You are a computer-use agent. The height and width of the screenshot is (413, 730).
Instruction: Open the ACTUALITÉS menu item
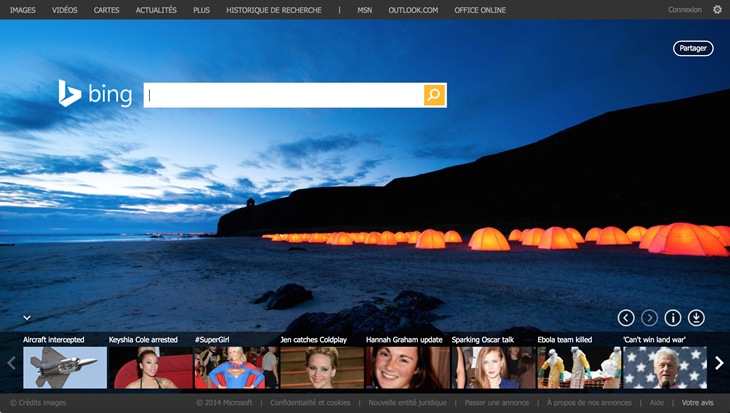tap(156, 10)
